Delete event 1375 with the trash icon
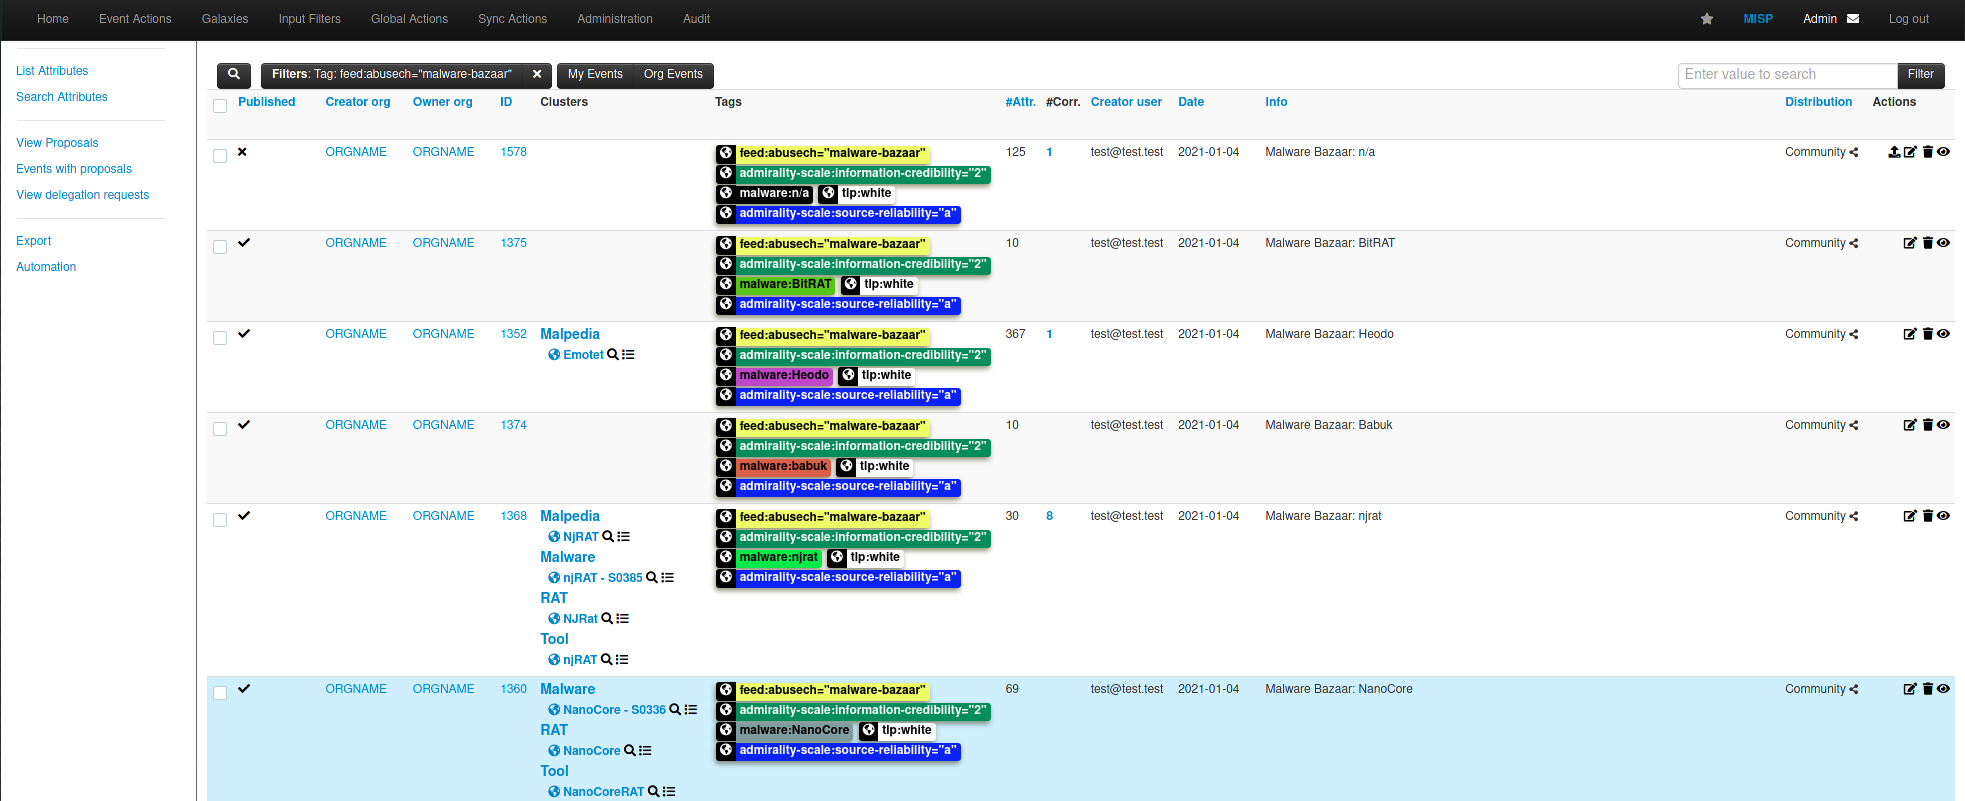The image size is (1965, 801). click(x=1928, y=243)
